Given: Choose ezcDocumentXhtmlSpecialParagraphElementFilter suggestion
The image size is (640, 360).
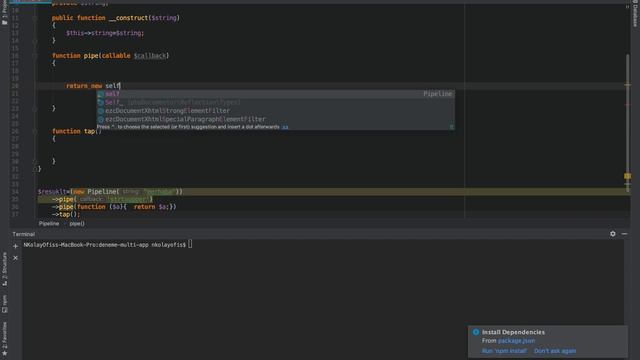Looking at the screenshot, I should (x=276, y=119).
